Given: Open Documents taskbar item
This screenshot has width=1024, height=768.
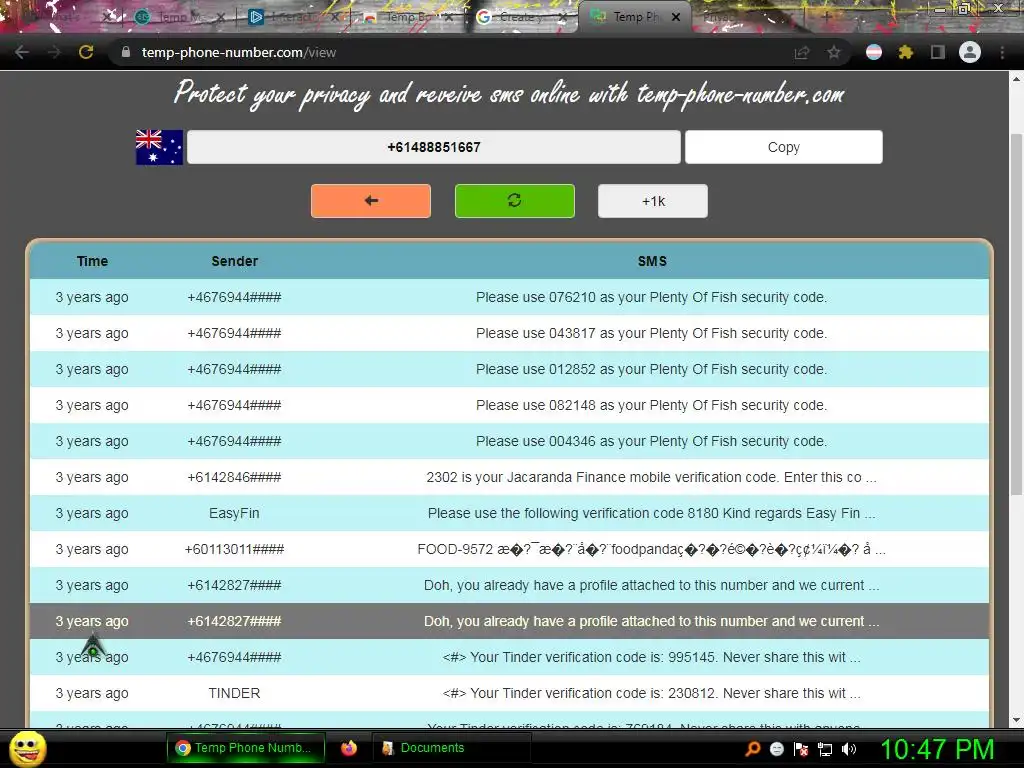Looking at the screenshot, I should pyautogui.click(x=451, y=748).
